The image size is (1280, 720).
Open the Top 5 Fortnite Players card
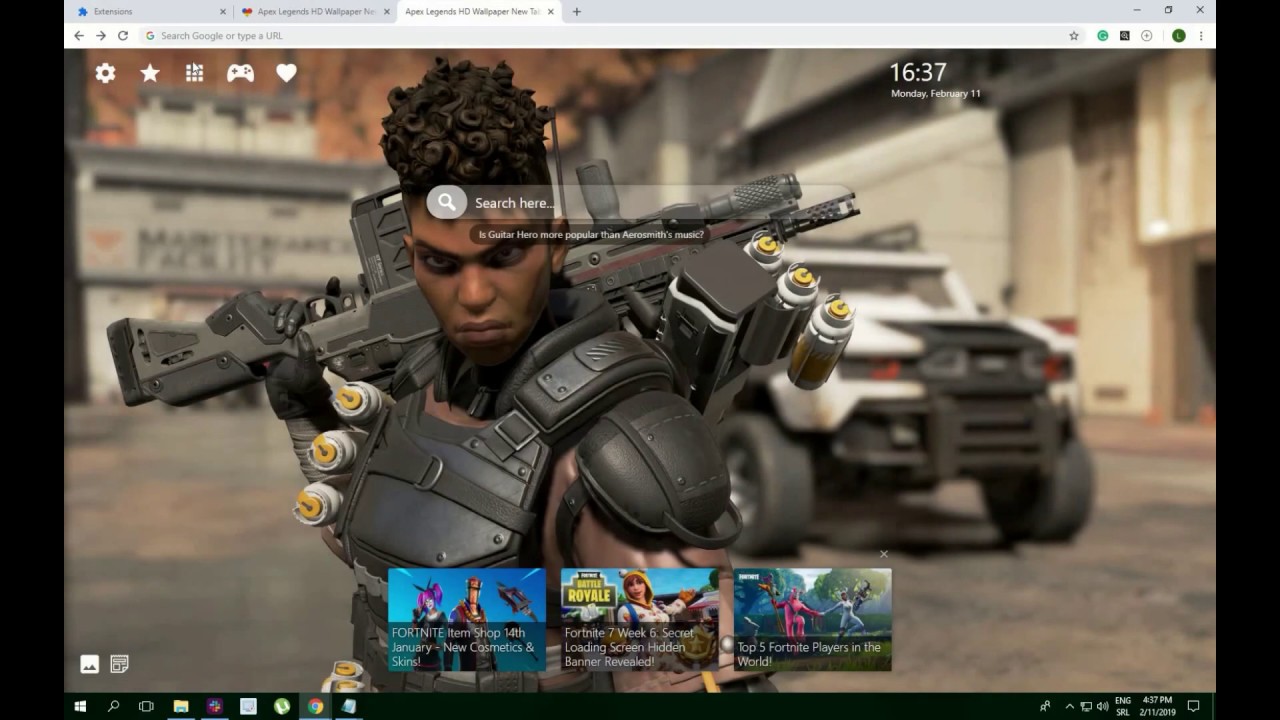tap(813, 620)
